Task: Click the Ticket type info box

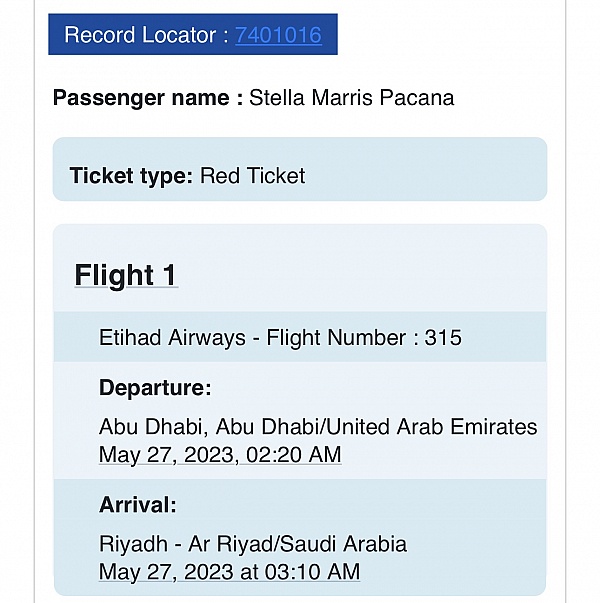Action: (300, 169)
